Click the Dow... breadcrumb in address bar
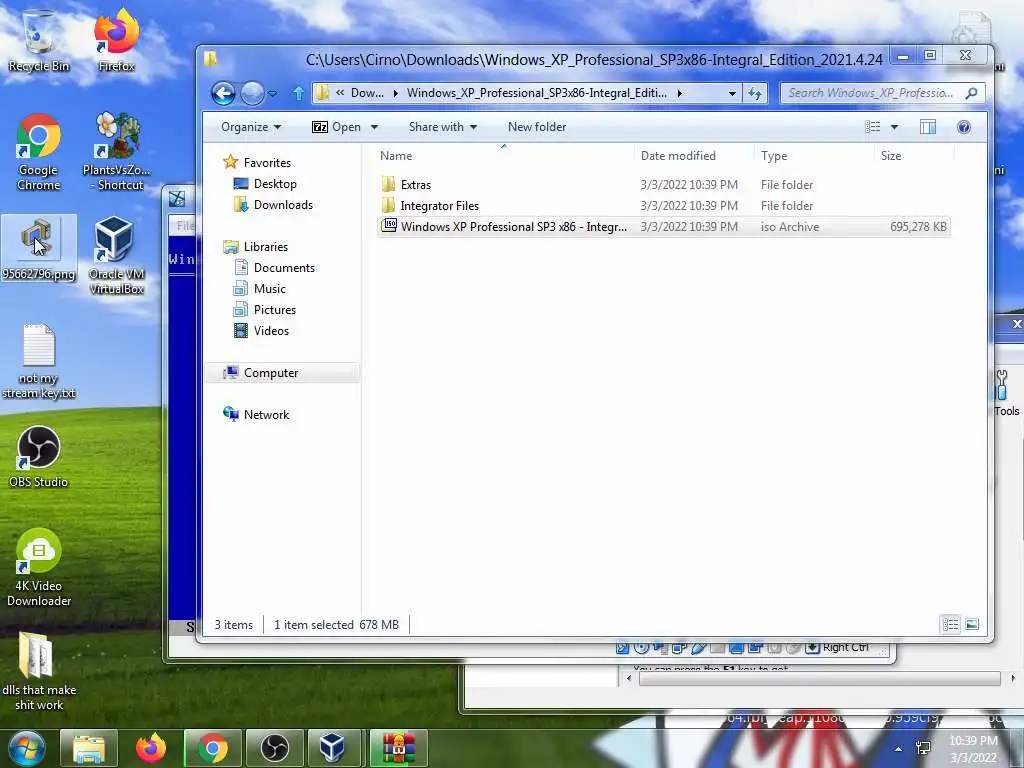This screenshot has height=768, width=1024. (367, 93)
